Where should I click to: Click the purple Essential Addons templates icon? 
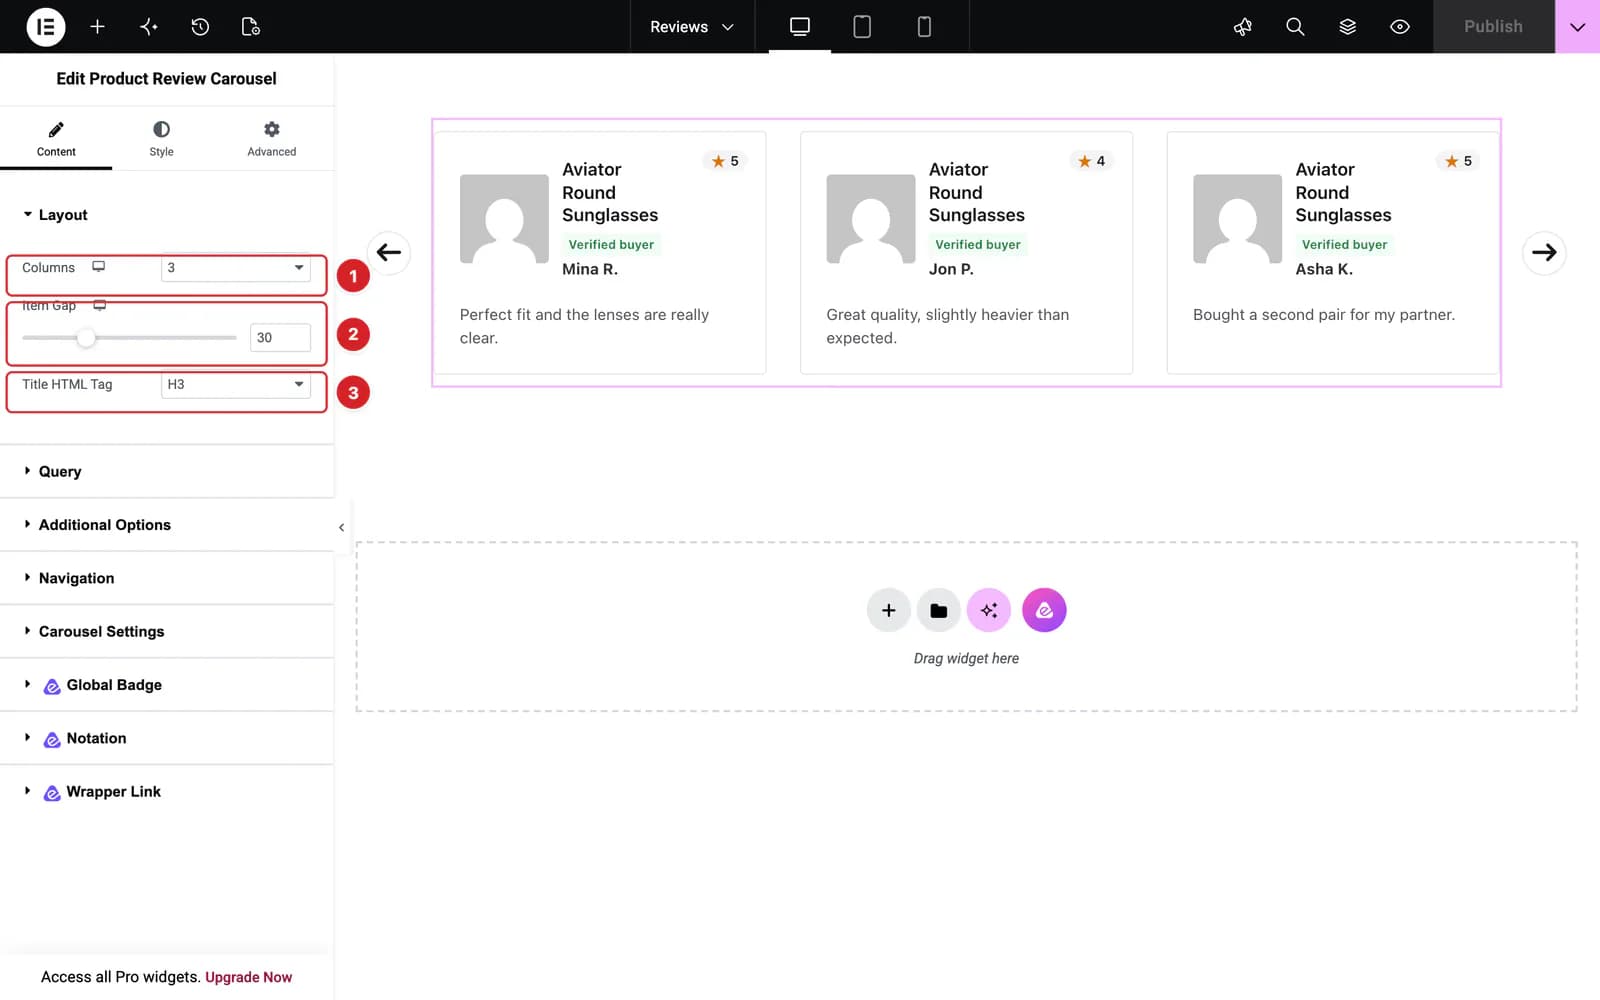coord(1044,610)
